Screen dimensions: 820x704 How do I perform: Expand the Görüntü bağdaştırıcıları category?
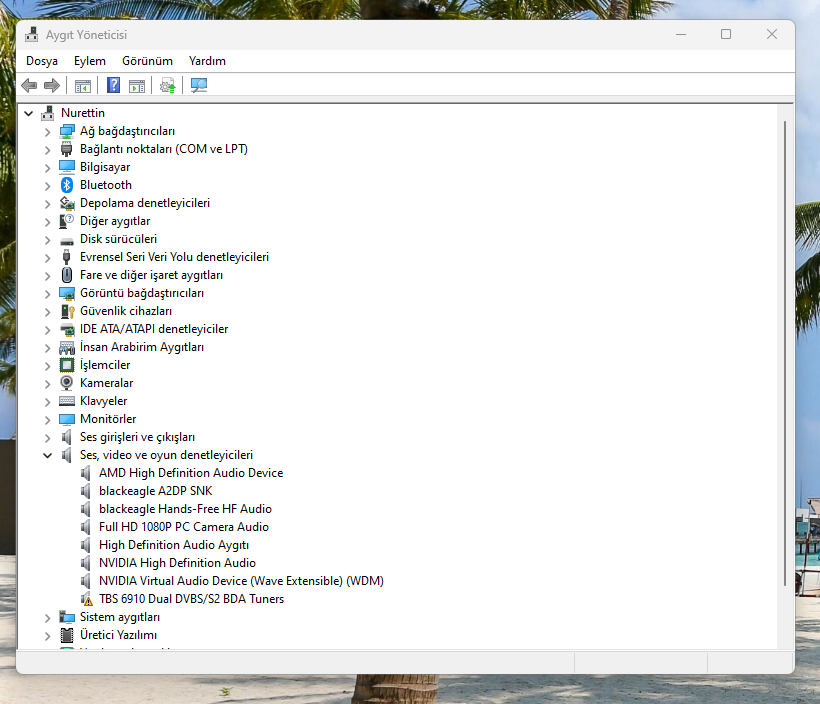[x=47, y=293]
